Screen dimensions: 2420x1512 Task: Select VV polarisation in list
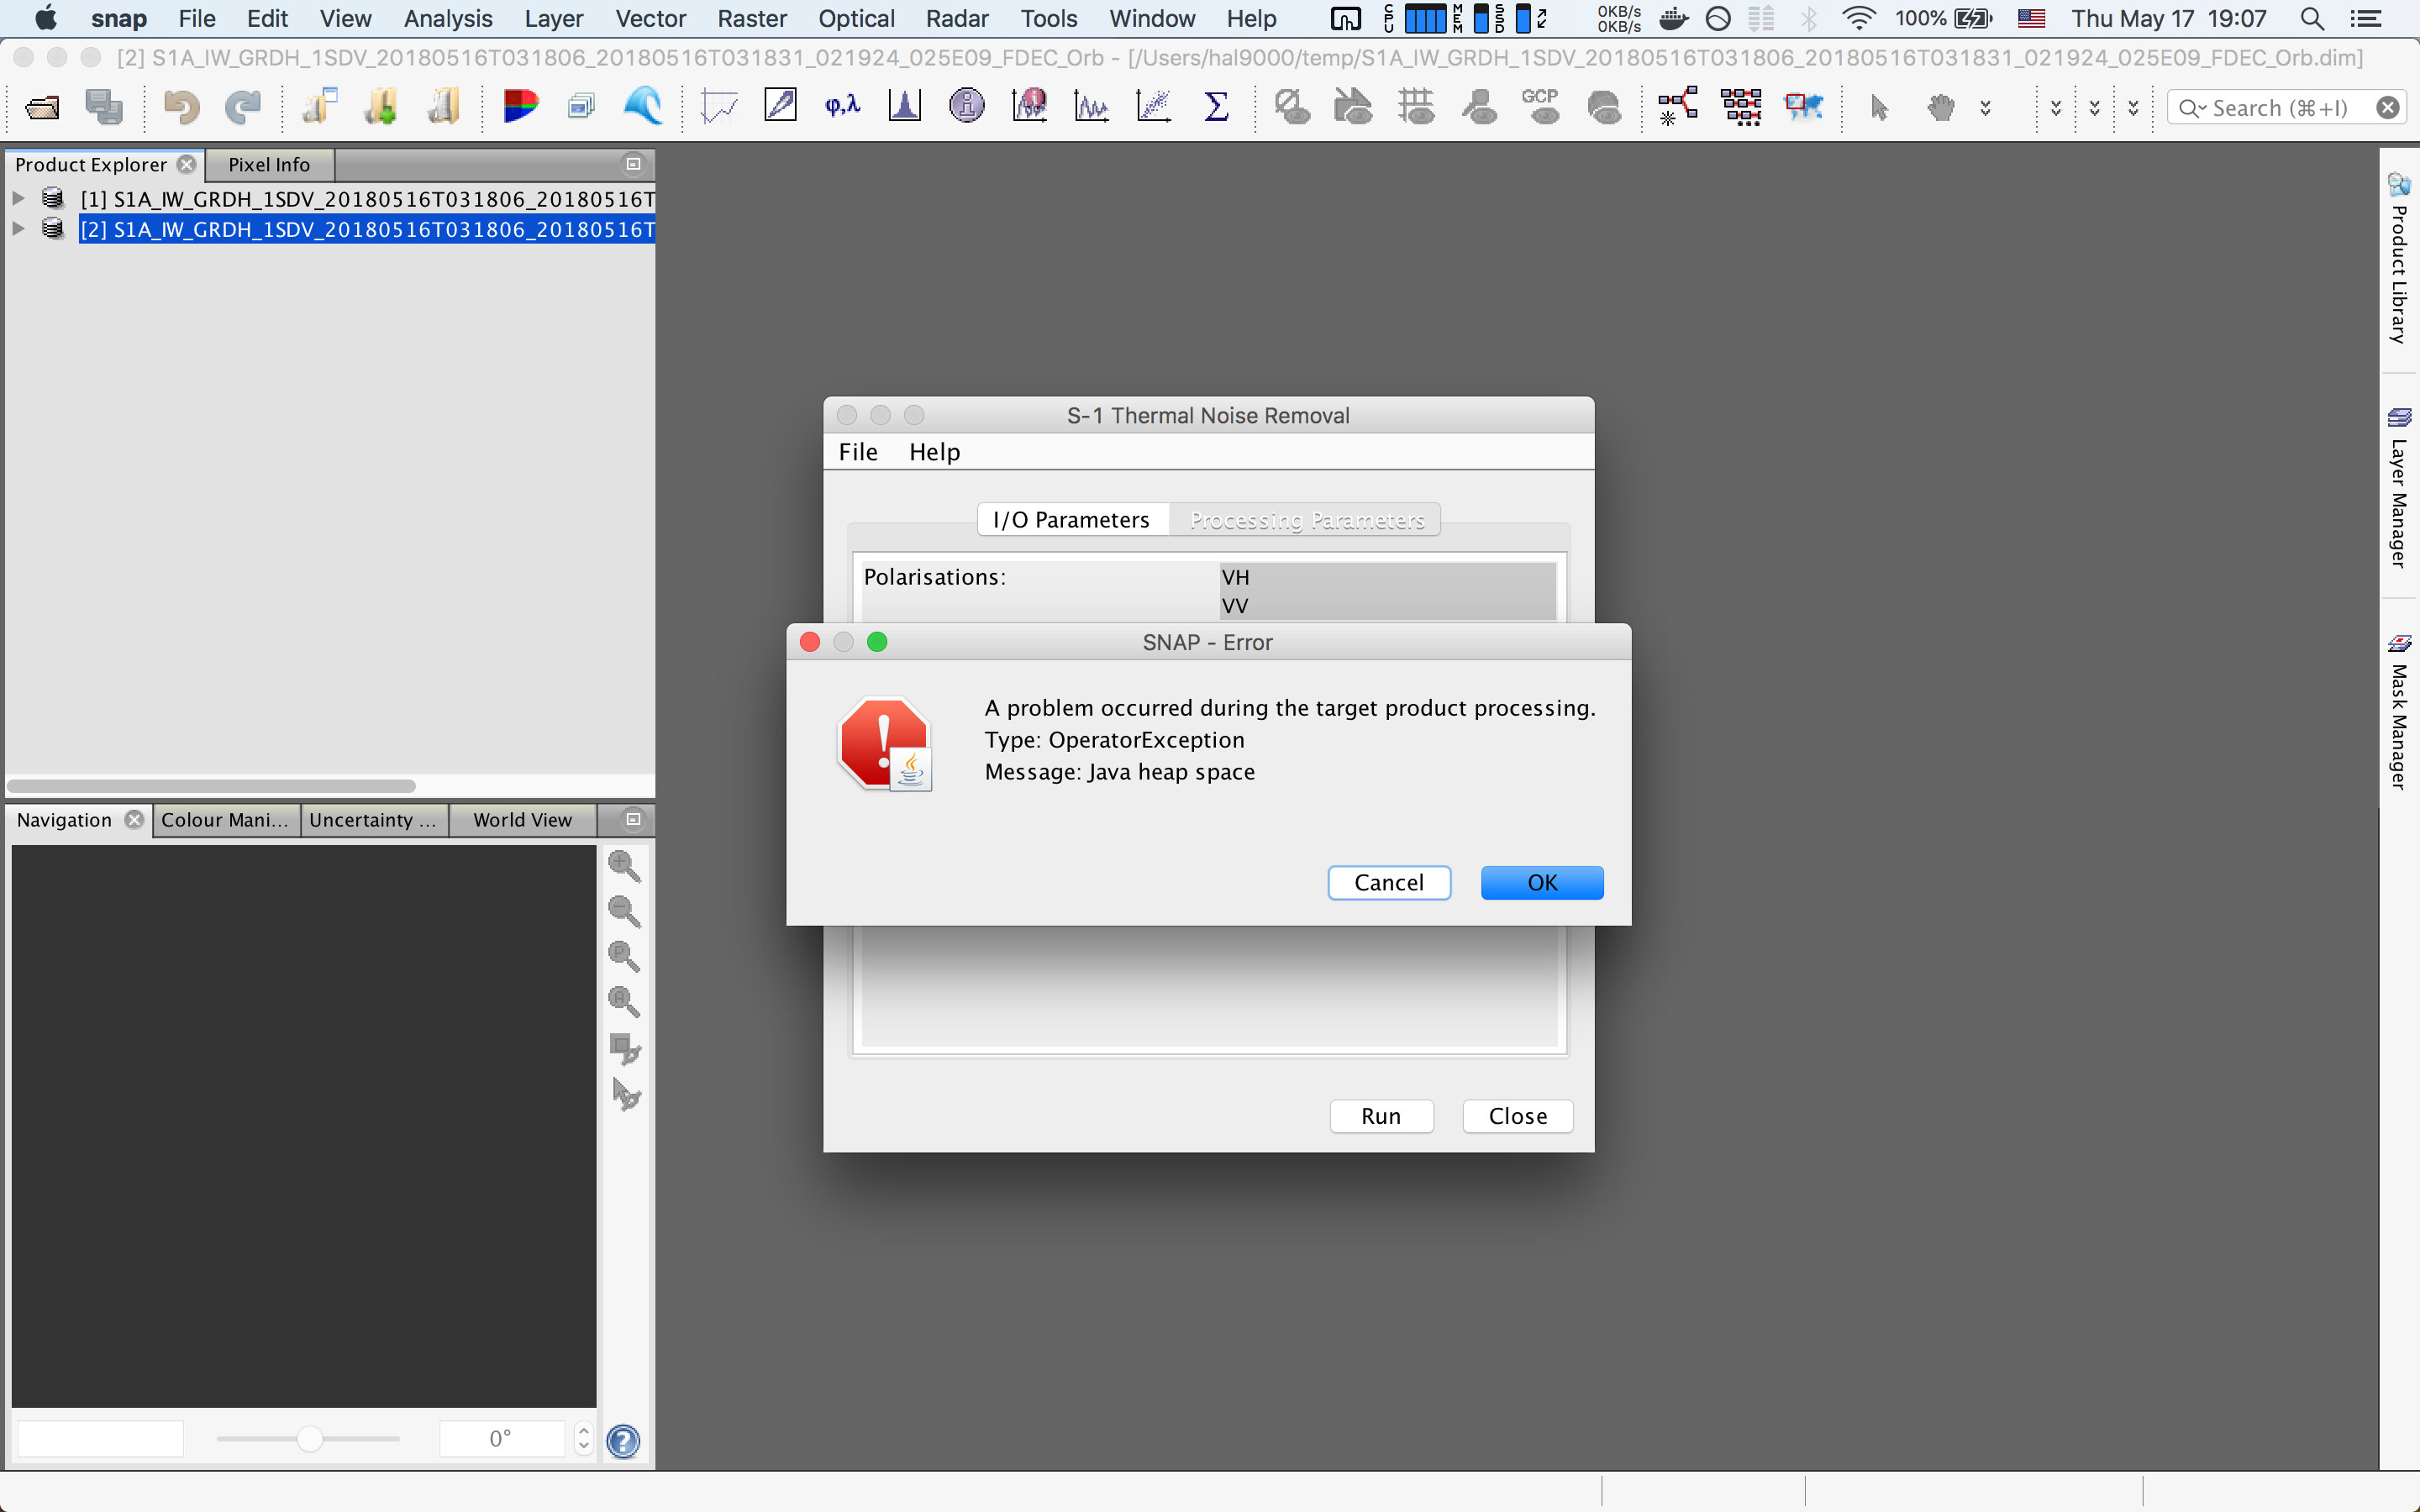pos(1387,605)
